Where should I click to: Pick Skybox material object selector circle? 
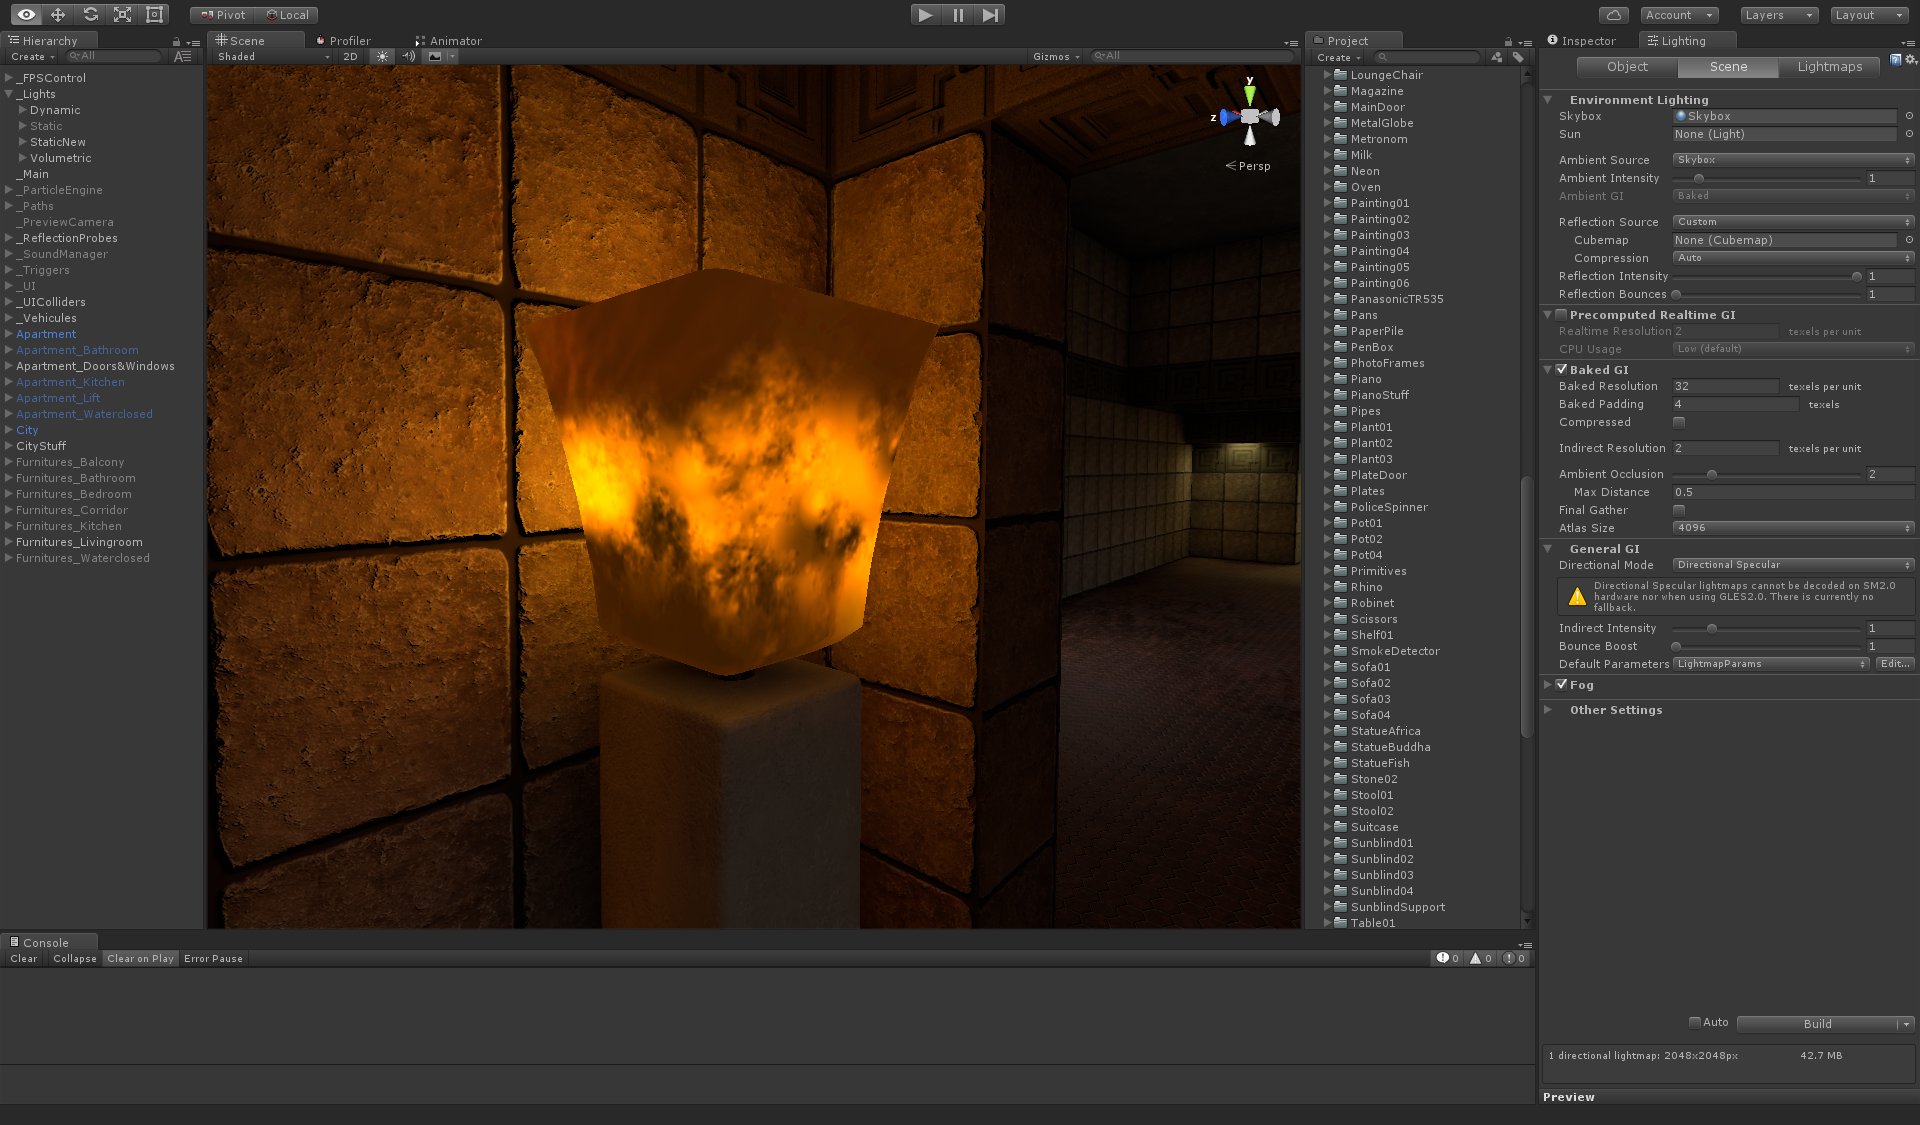(1909, 116)
